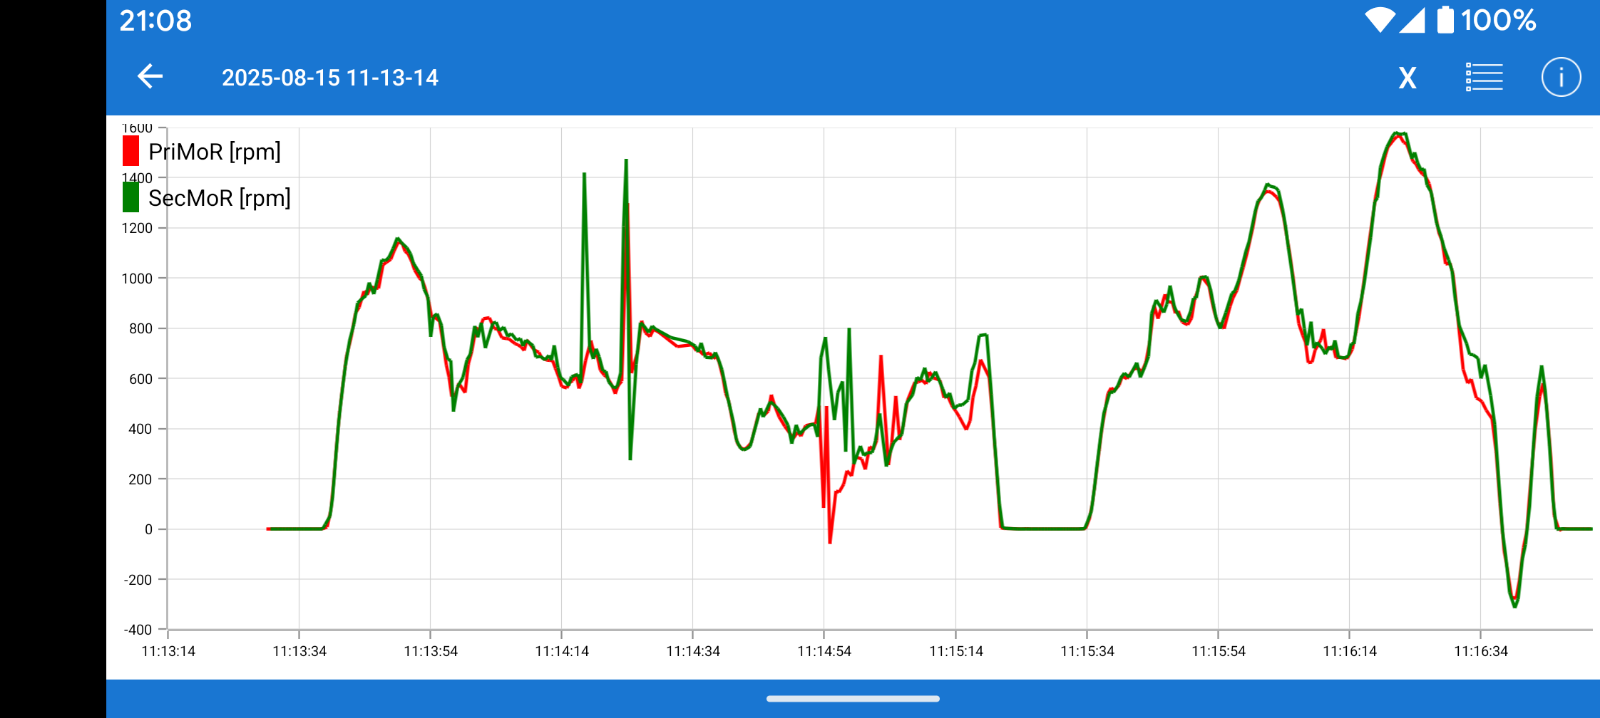Click the red PriMoR color swatch
This screenshot has width=1600, height=718.
click(x=131, y=151)
